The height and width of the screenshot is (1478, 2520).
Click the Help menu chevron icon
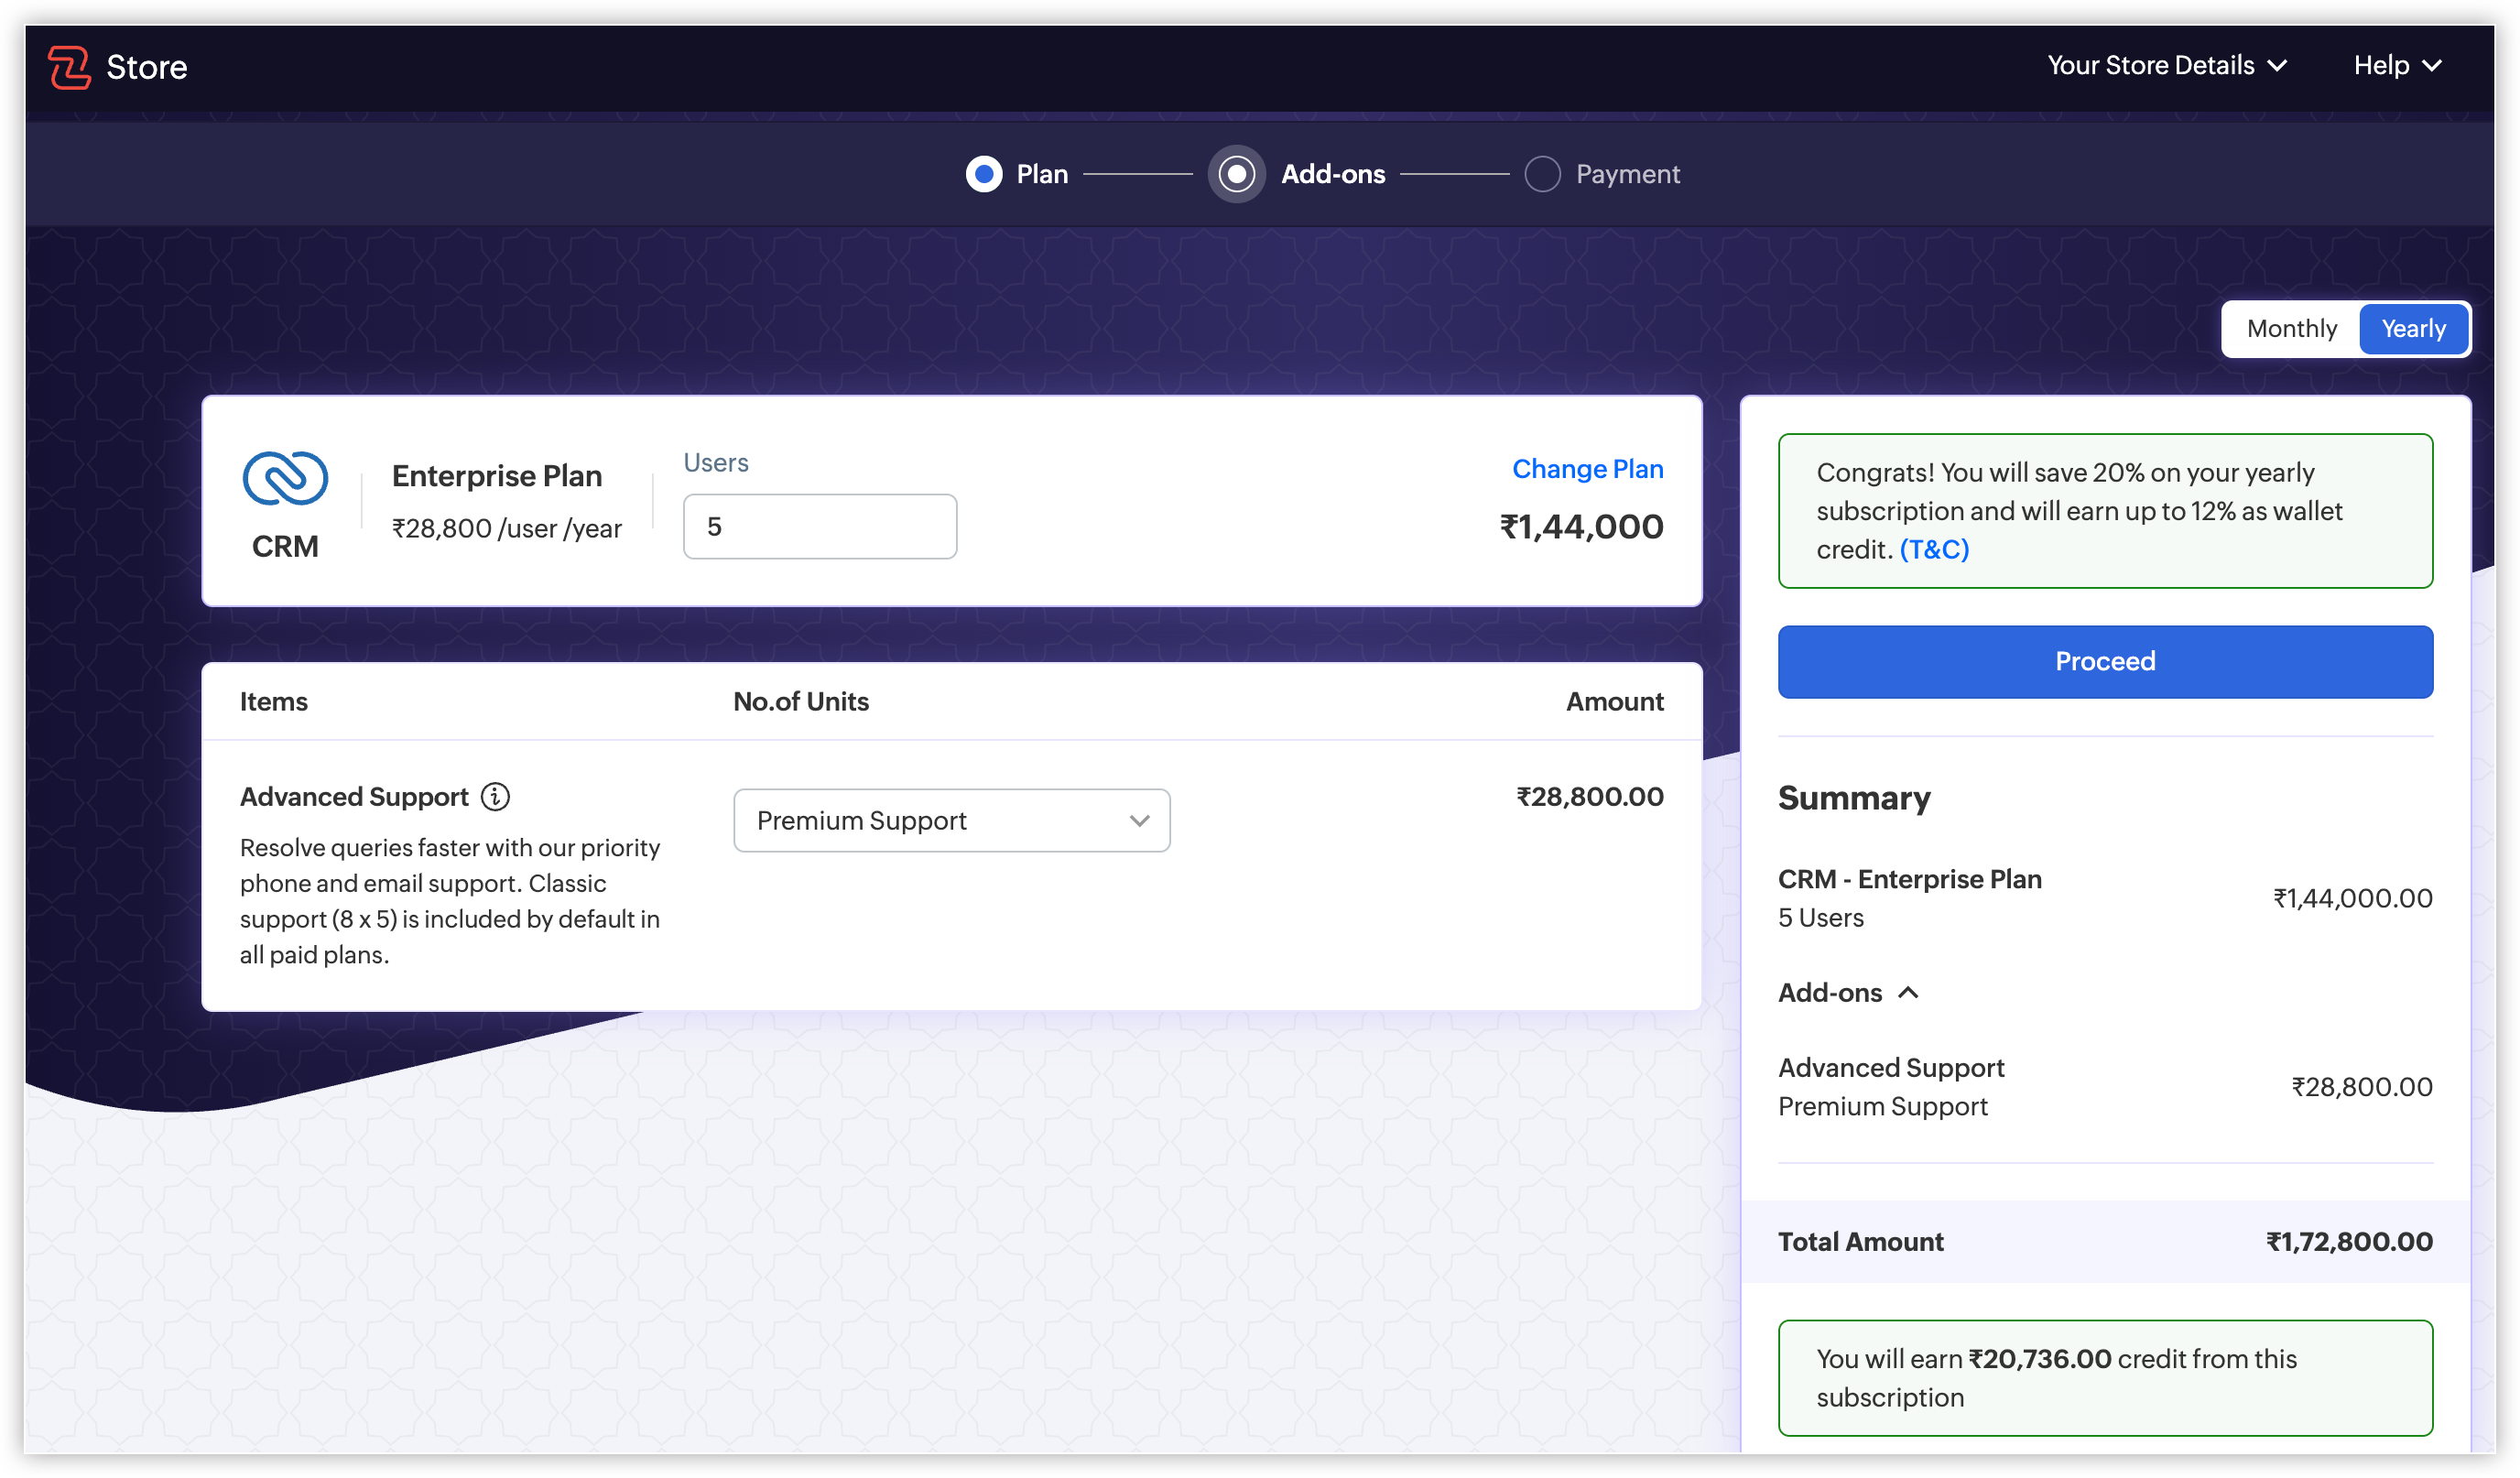click(x=2433, y=66)
